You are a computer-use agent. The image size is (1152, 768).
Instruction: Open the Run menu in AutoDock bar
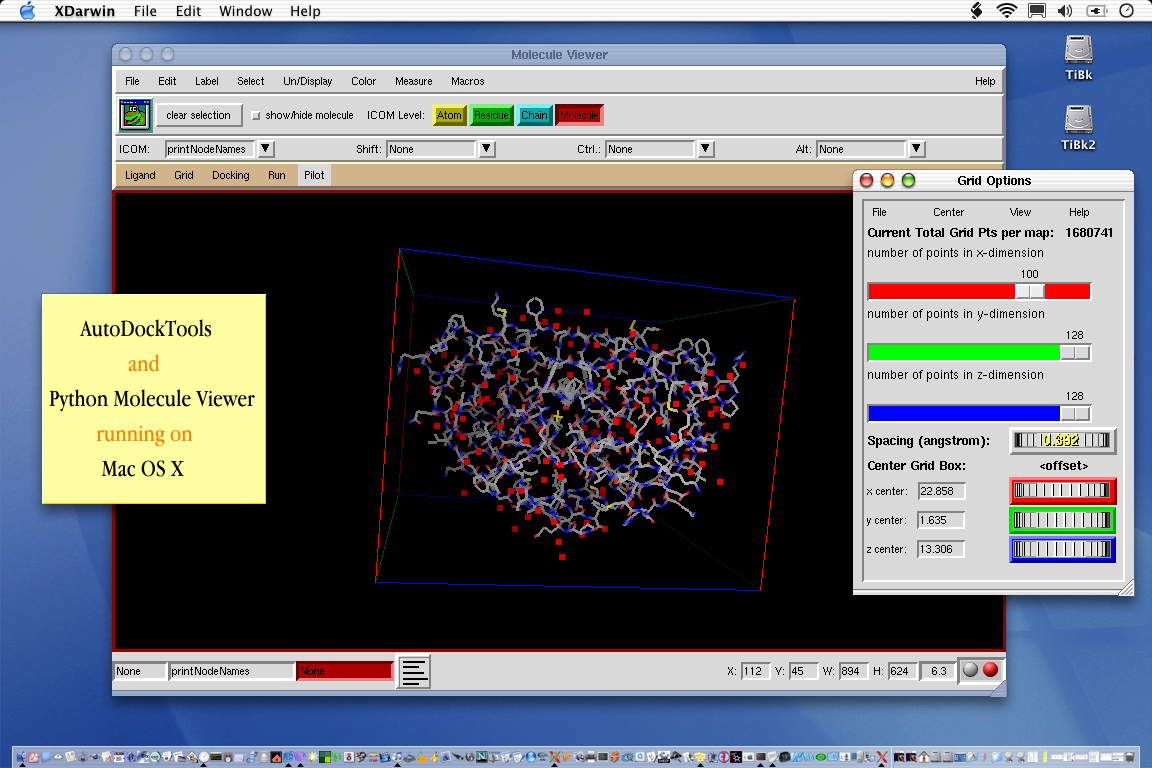277,176
